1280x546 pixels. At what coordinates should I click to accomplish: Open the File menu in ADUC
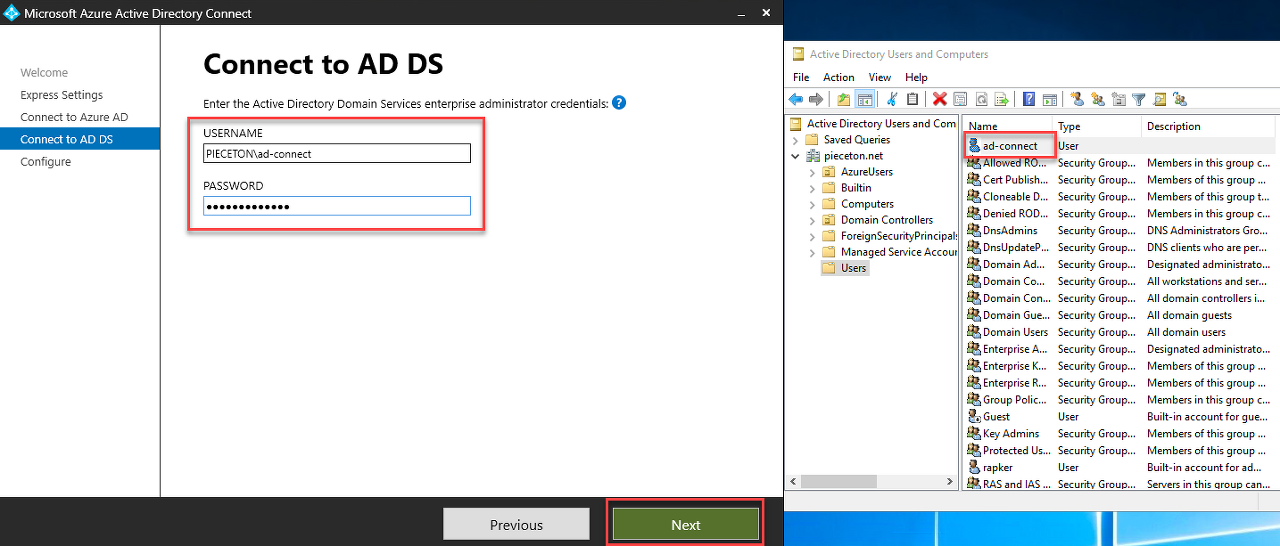point(801,77)
